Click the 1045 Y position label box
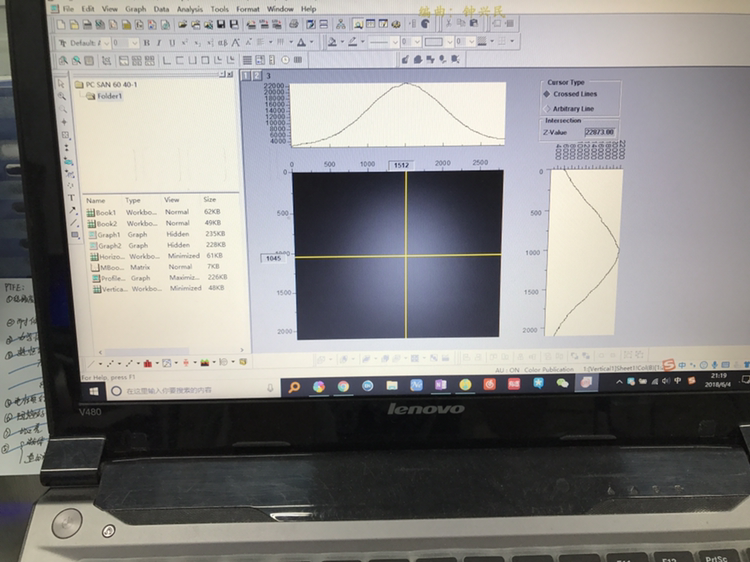The width and height of the screenshot is (750, 562). (x=273, y=258)
